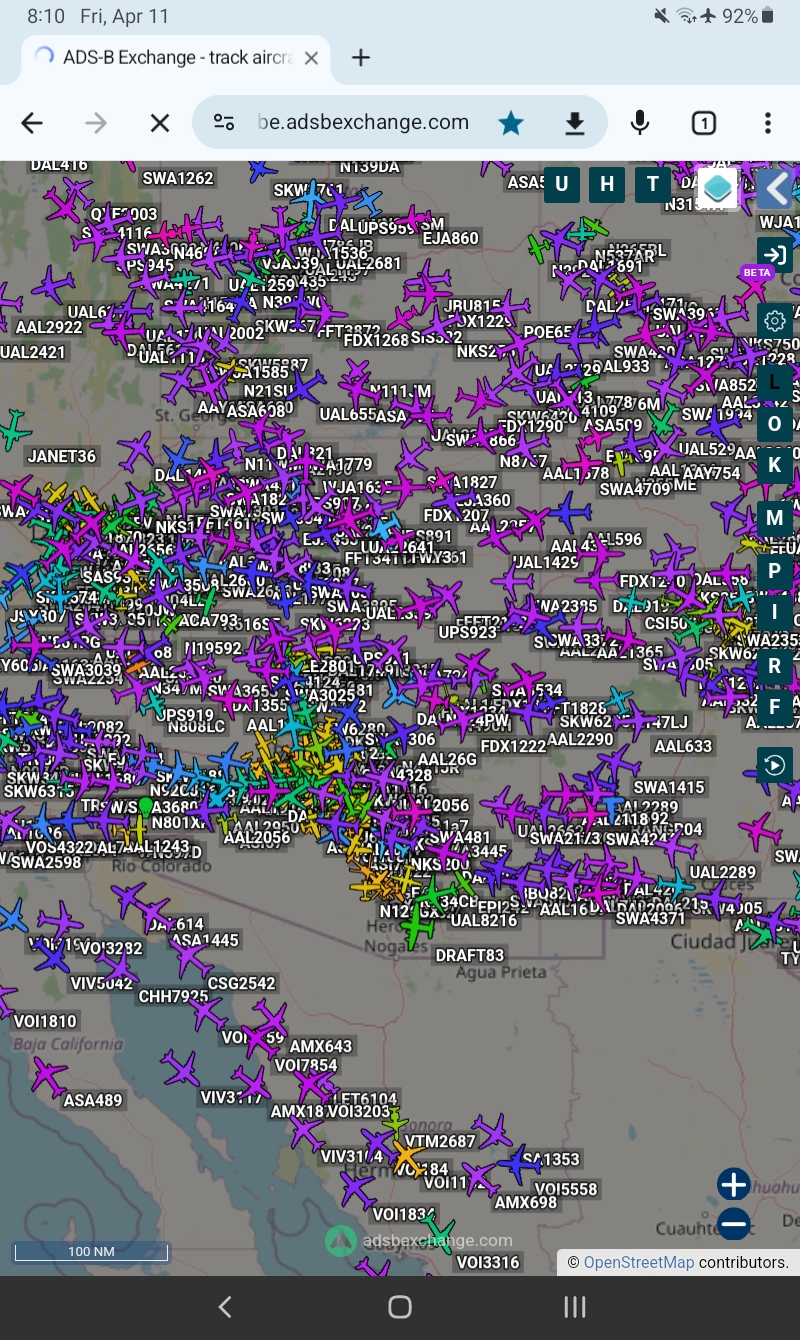Open the map settings gear

point(774,321)
